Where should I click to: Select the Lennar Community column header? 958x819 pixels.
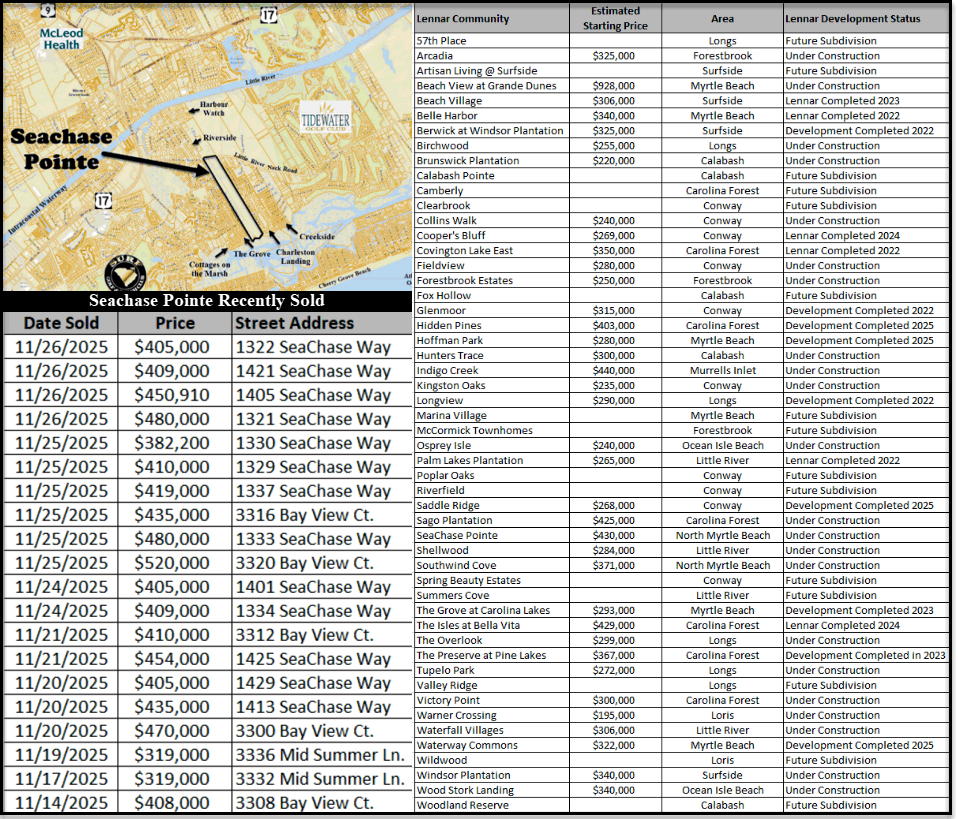click(x=462, y=19)
